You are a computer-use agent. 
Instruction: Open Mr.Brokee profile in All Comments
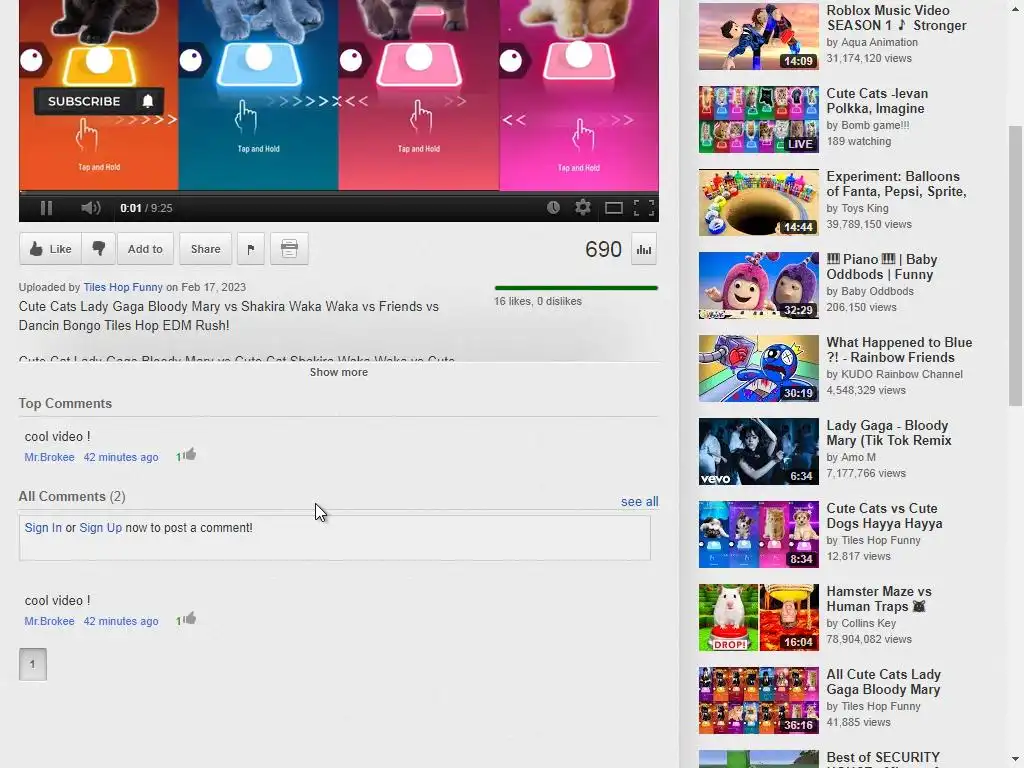(x=50, y=621)
